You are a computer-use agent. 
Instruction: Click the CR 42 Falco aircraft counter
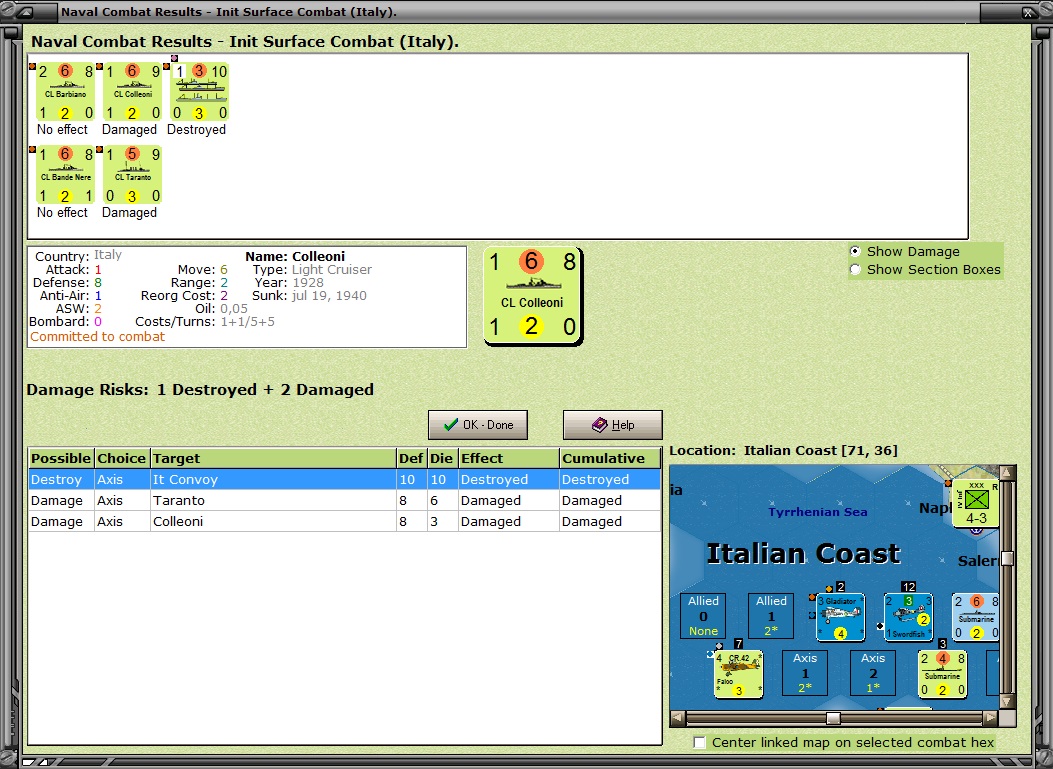coord(738,674)
